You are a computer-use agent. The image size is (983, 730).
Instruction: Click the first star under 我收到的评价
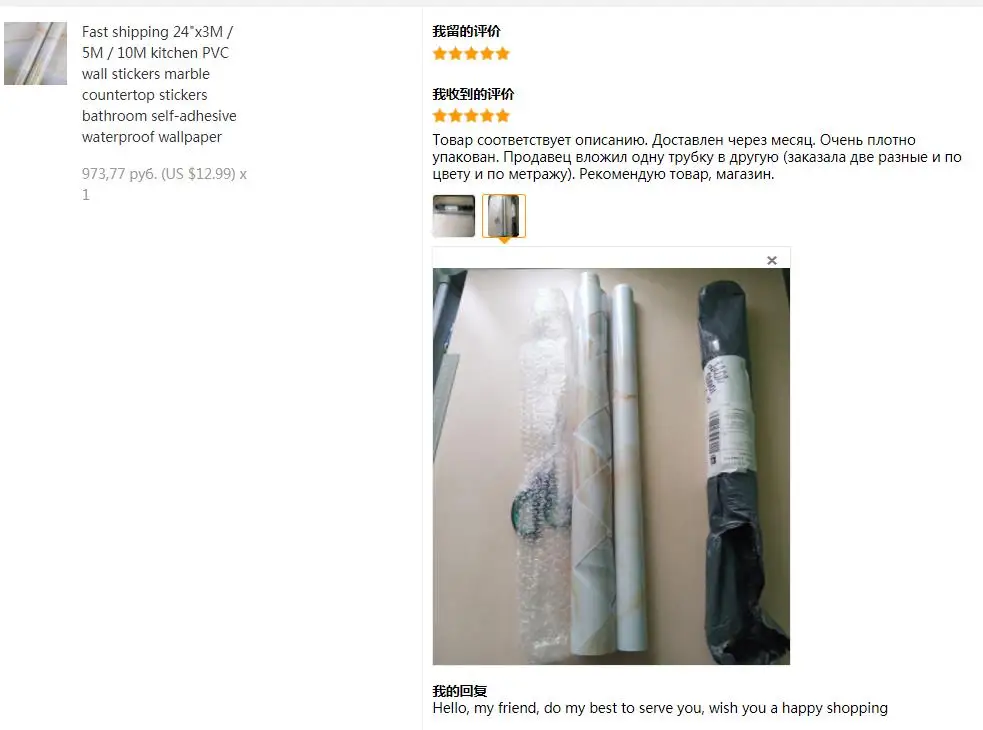440,115
